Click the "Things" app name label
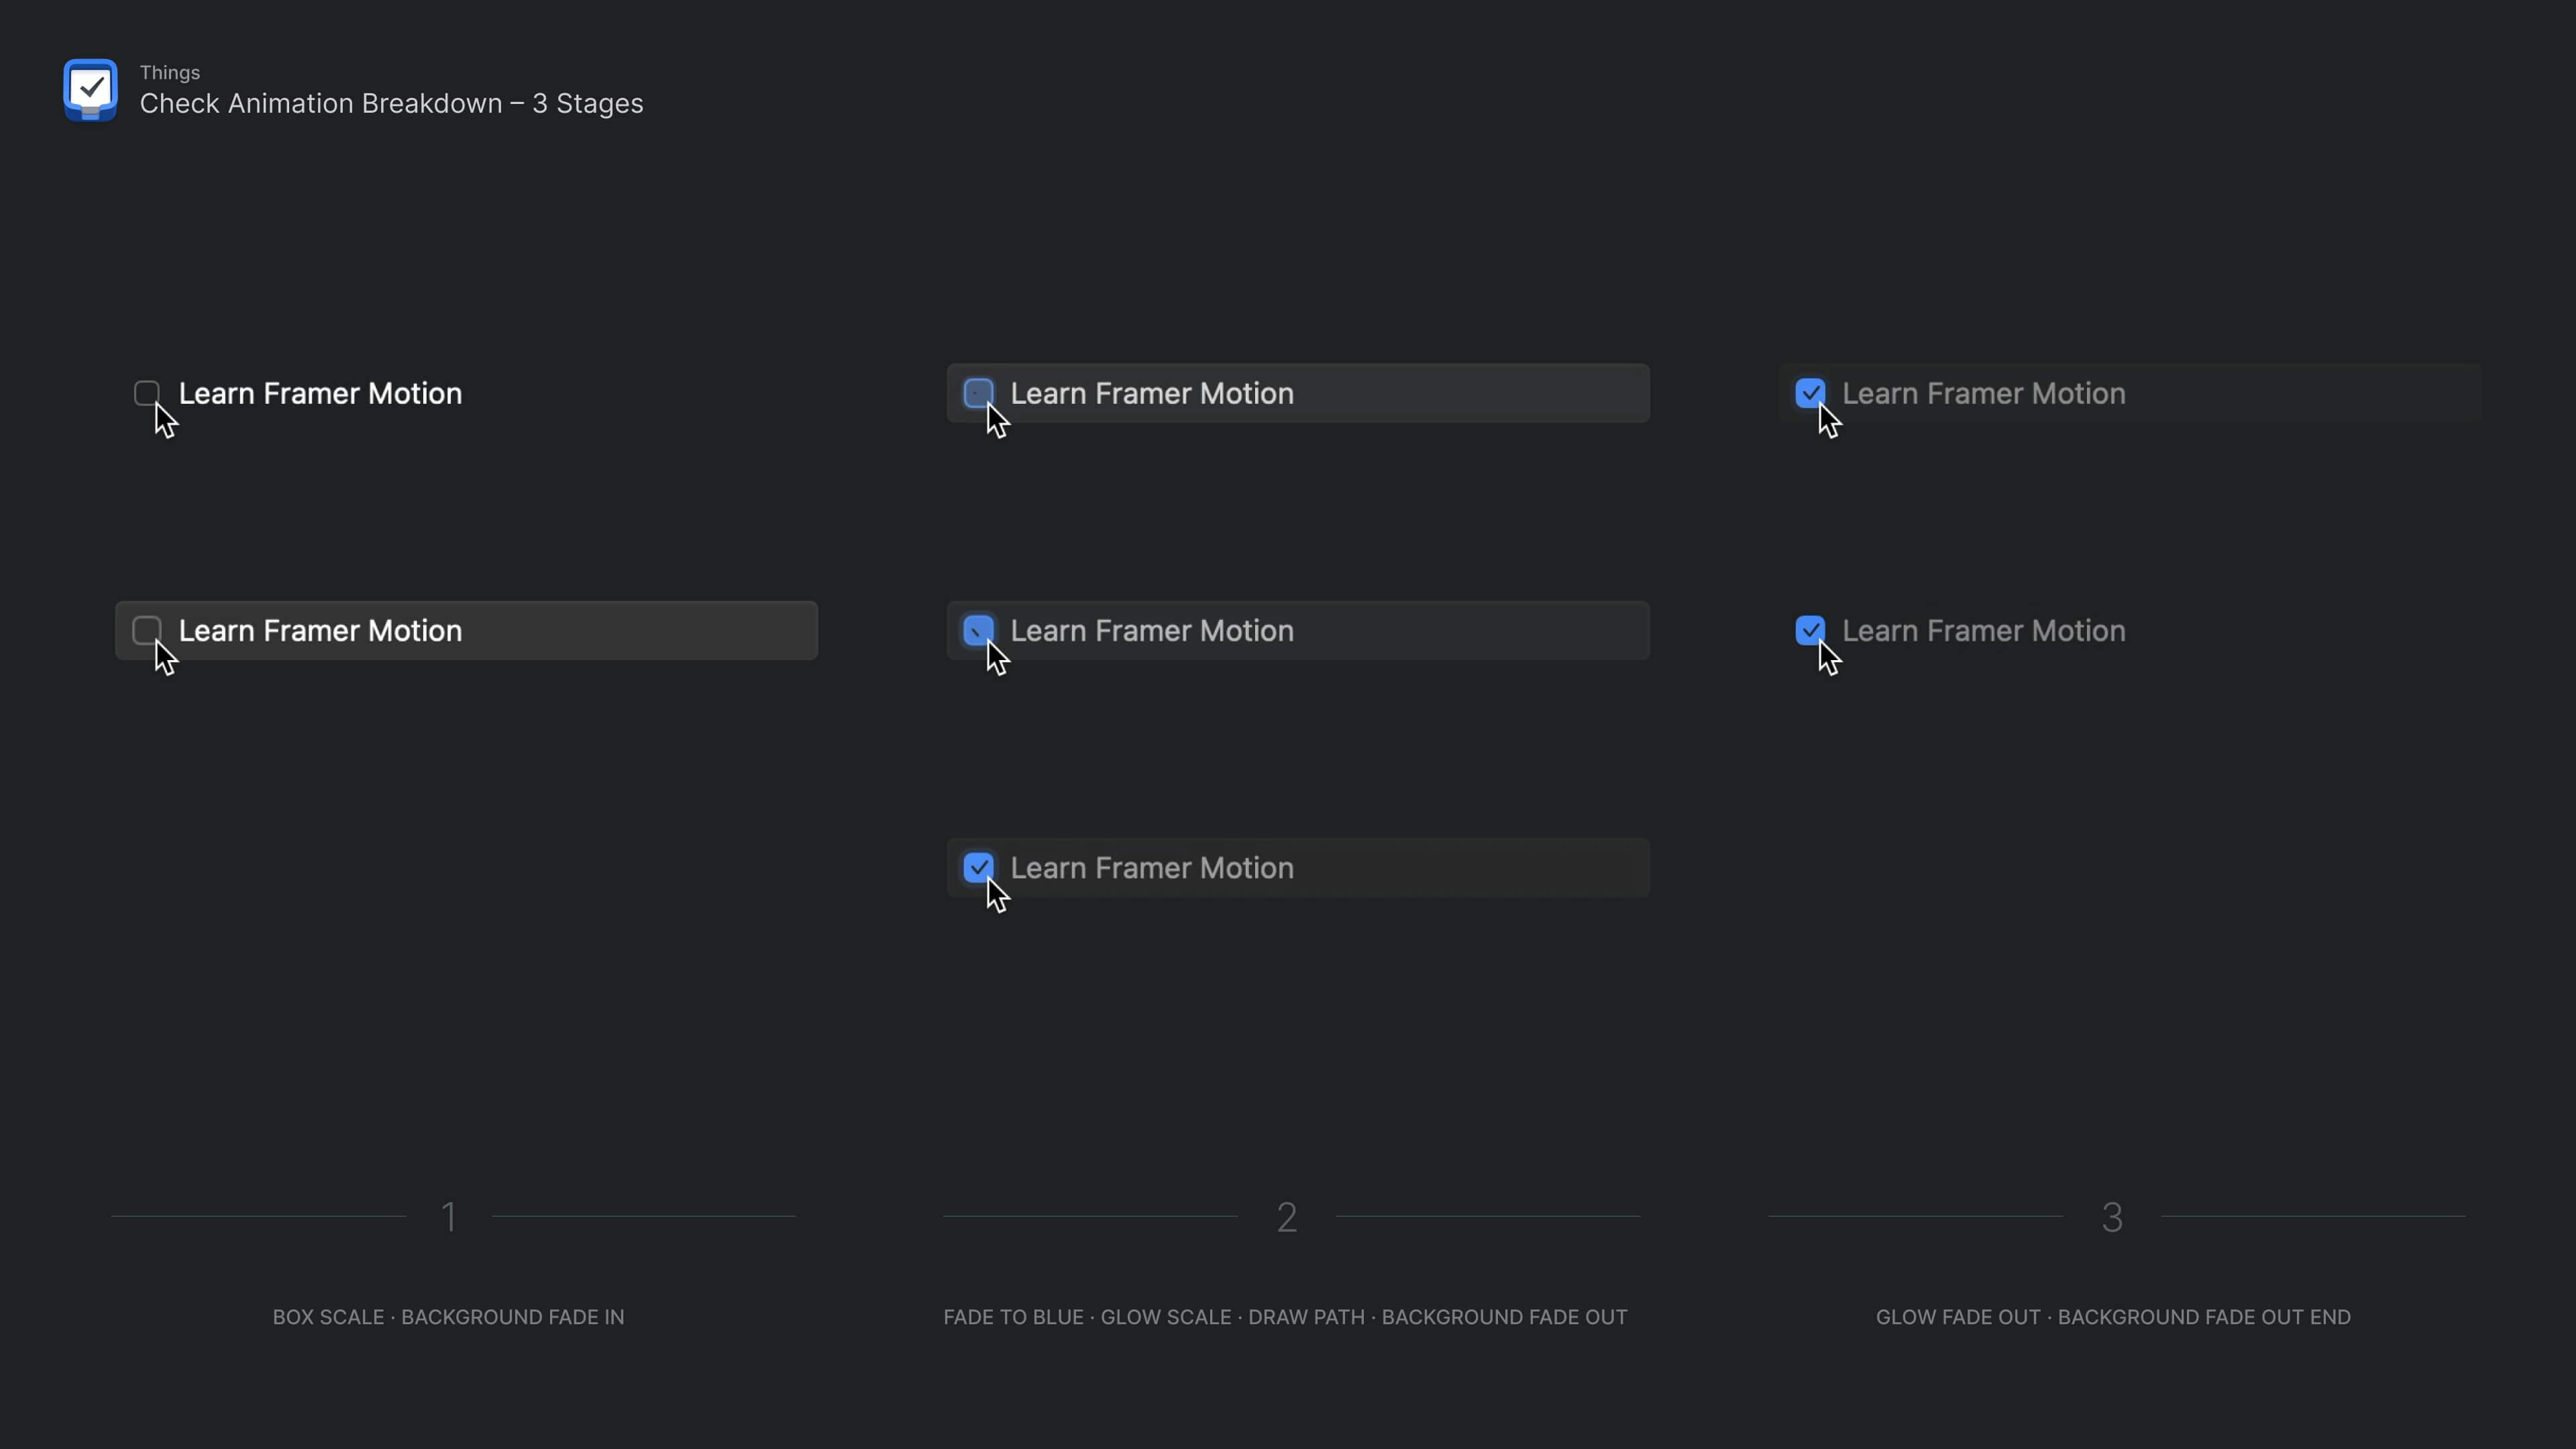The height and width of the screenshot is (1449, 2576). pos(170,72)
